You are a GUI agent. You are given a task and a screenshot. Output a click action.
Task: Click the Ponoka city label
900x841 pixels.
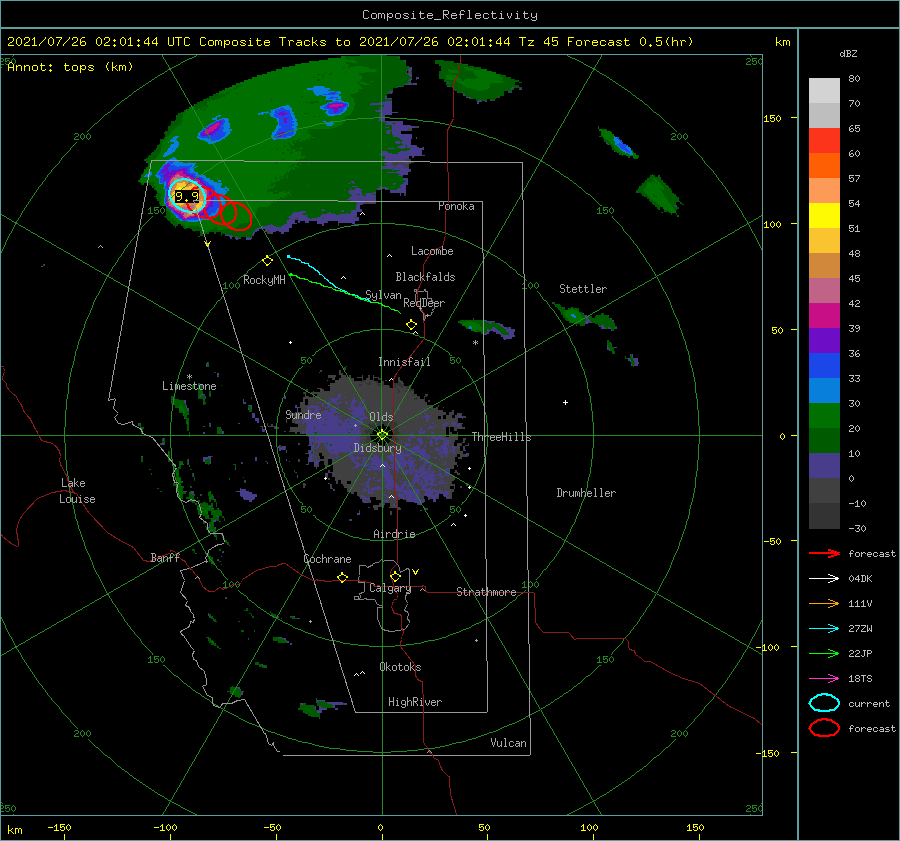click(456, 206)
